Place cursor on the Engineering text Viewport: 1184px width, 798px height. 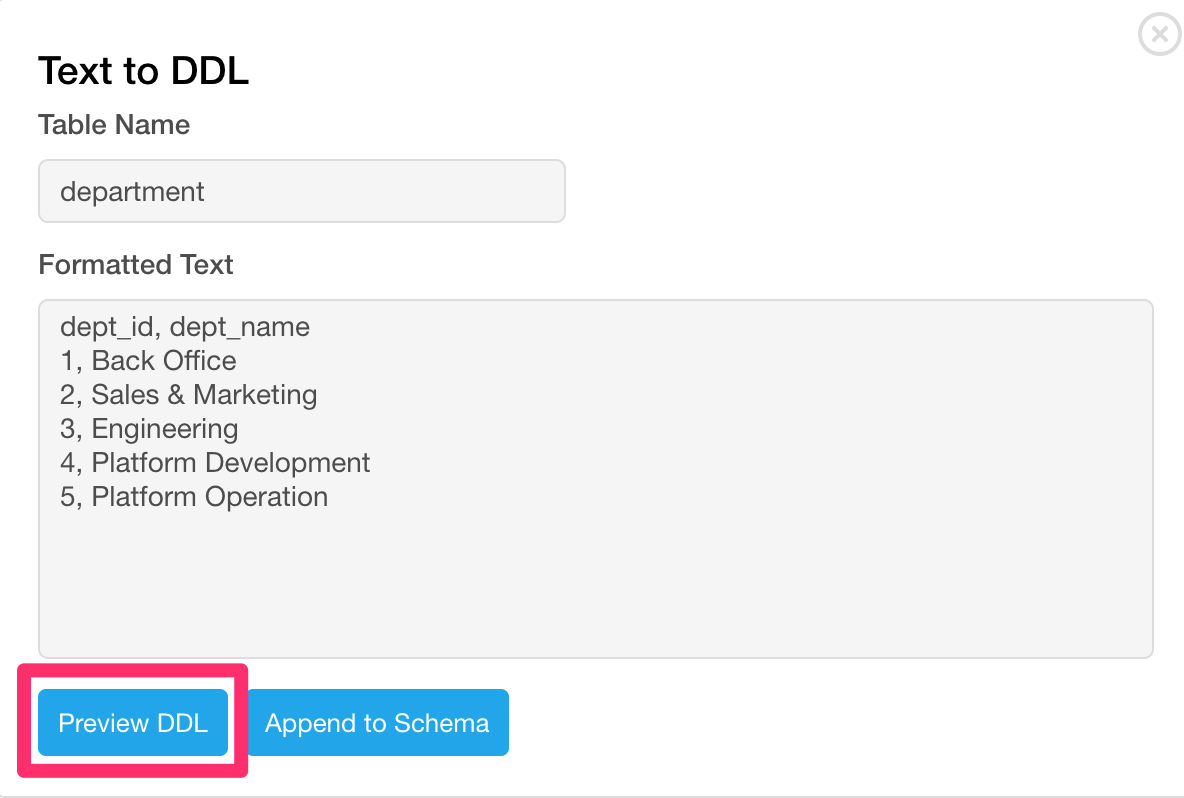(x=165, y=429)
